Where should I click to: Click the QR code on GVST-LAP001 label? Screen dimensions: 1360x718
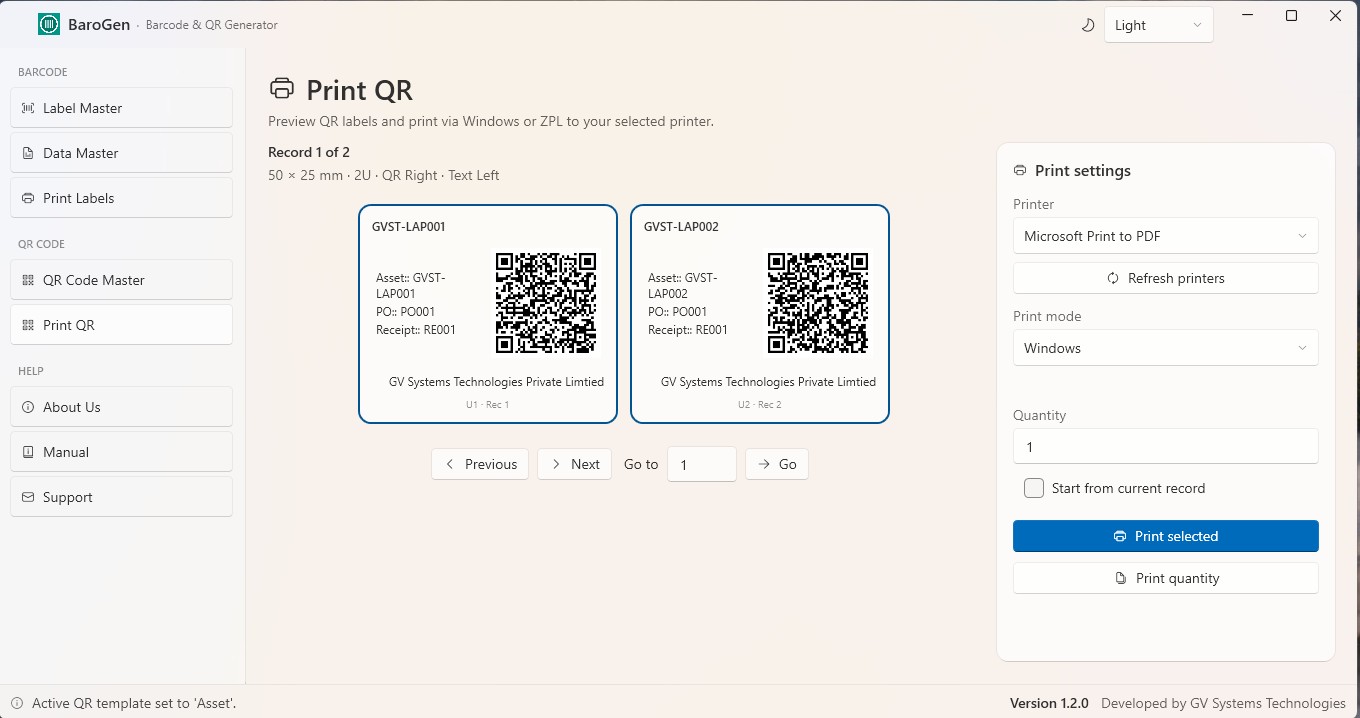point(546,303)
